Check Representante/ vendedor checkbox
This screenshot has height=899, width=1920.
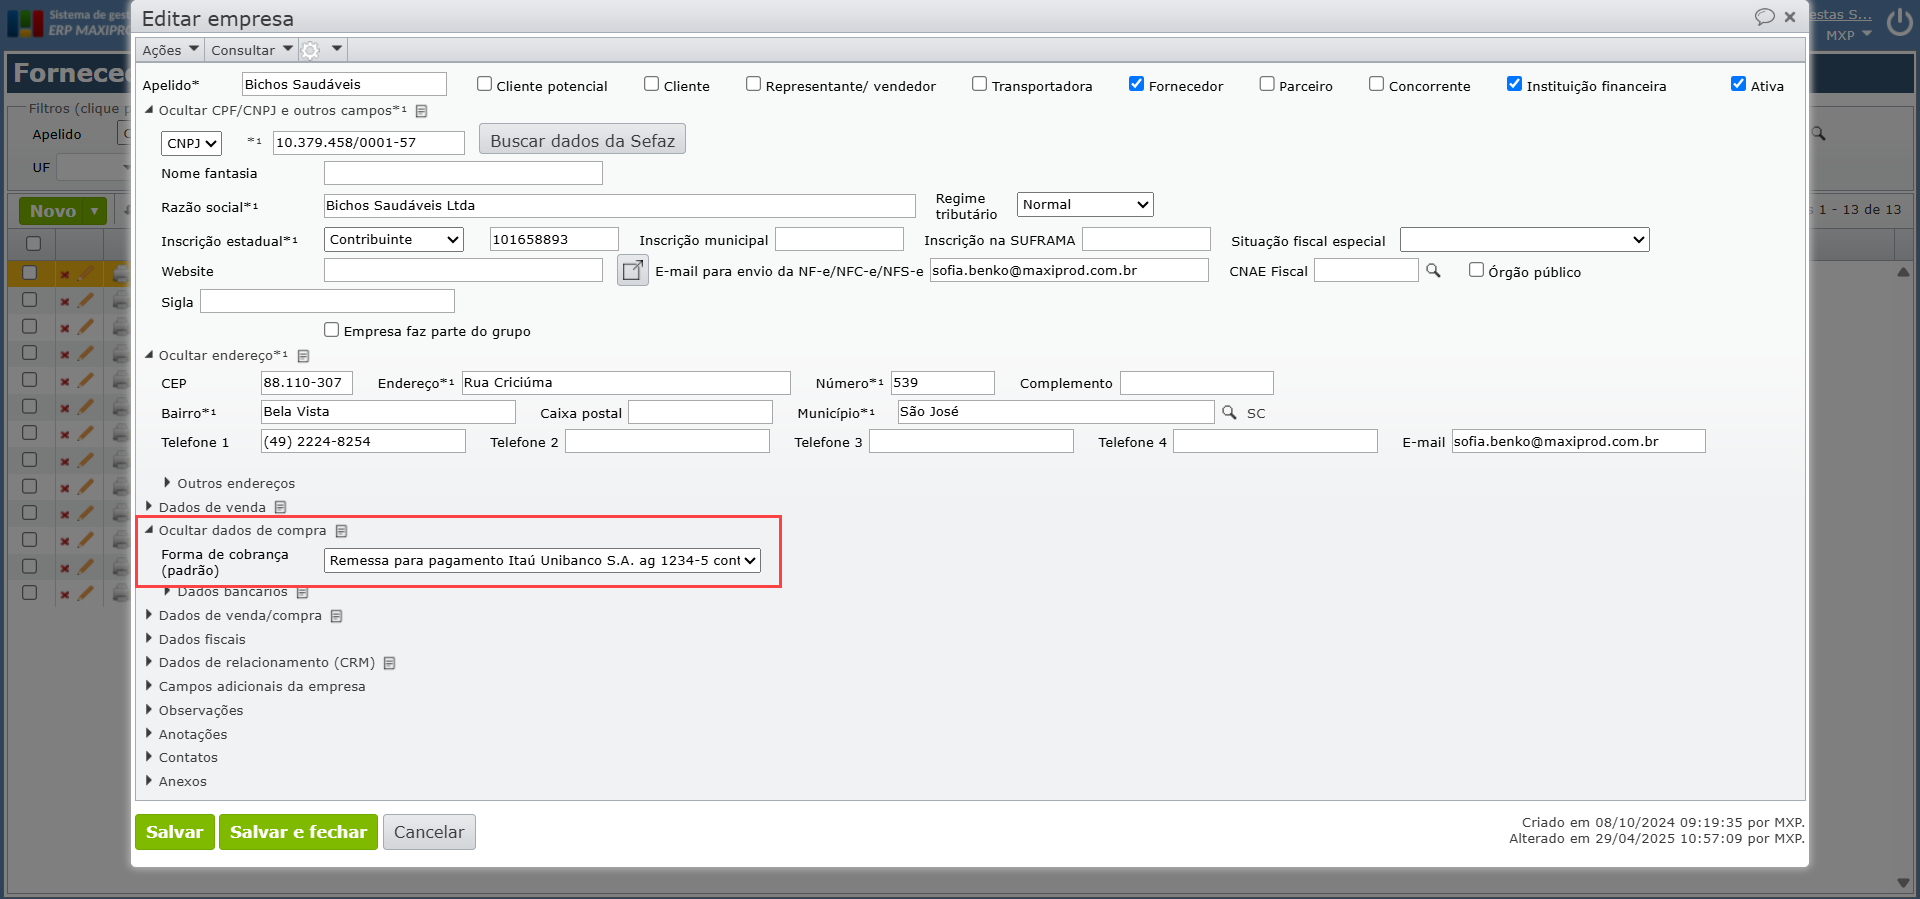[754, 84]
